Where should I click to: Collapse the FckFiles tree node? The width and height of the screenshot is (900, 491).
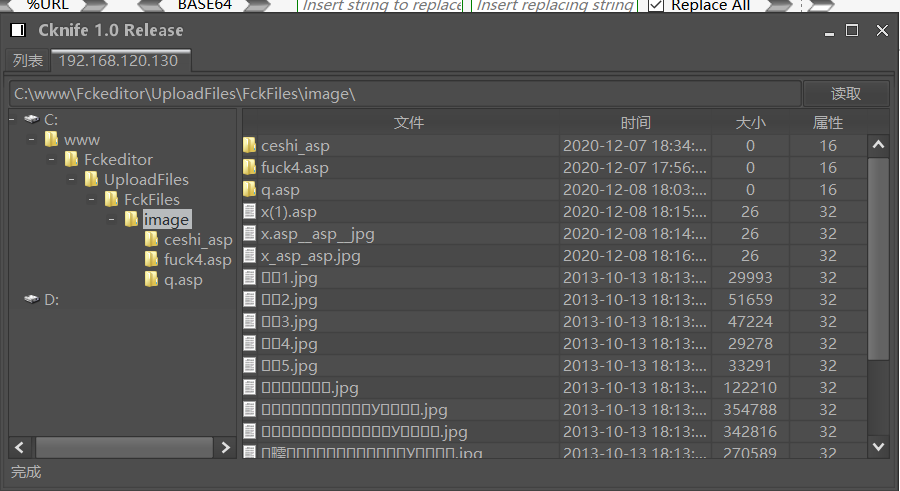(92, 199)
